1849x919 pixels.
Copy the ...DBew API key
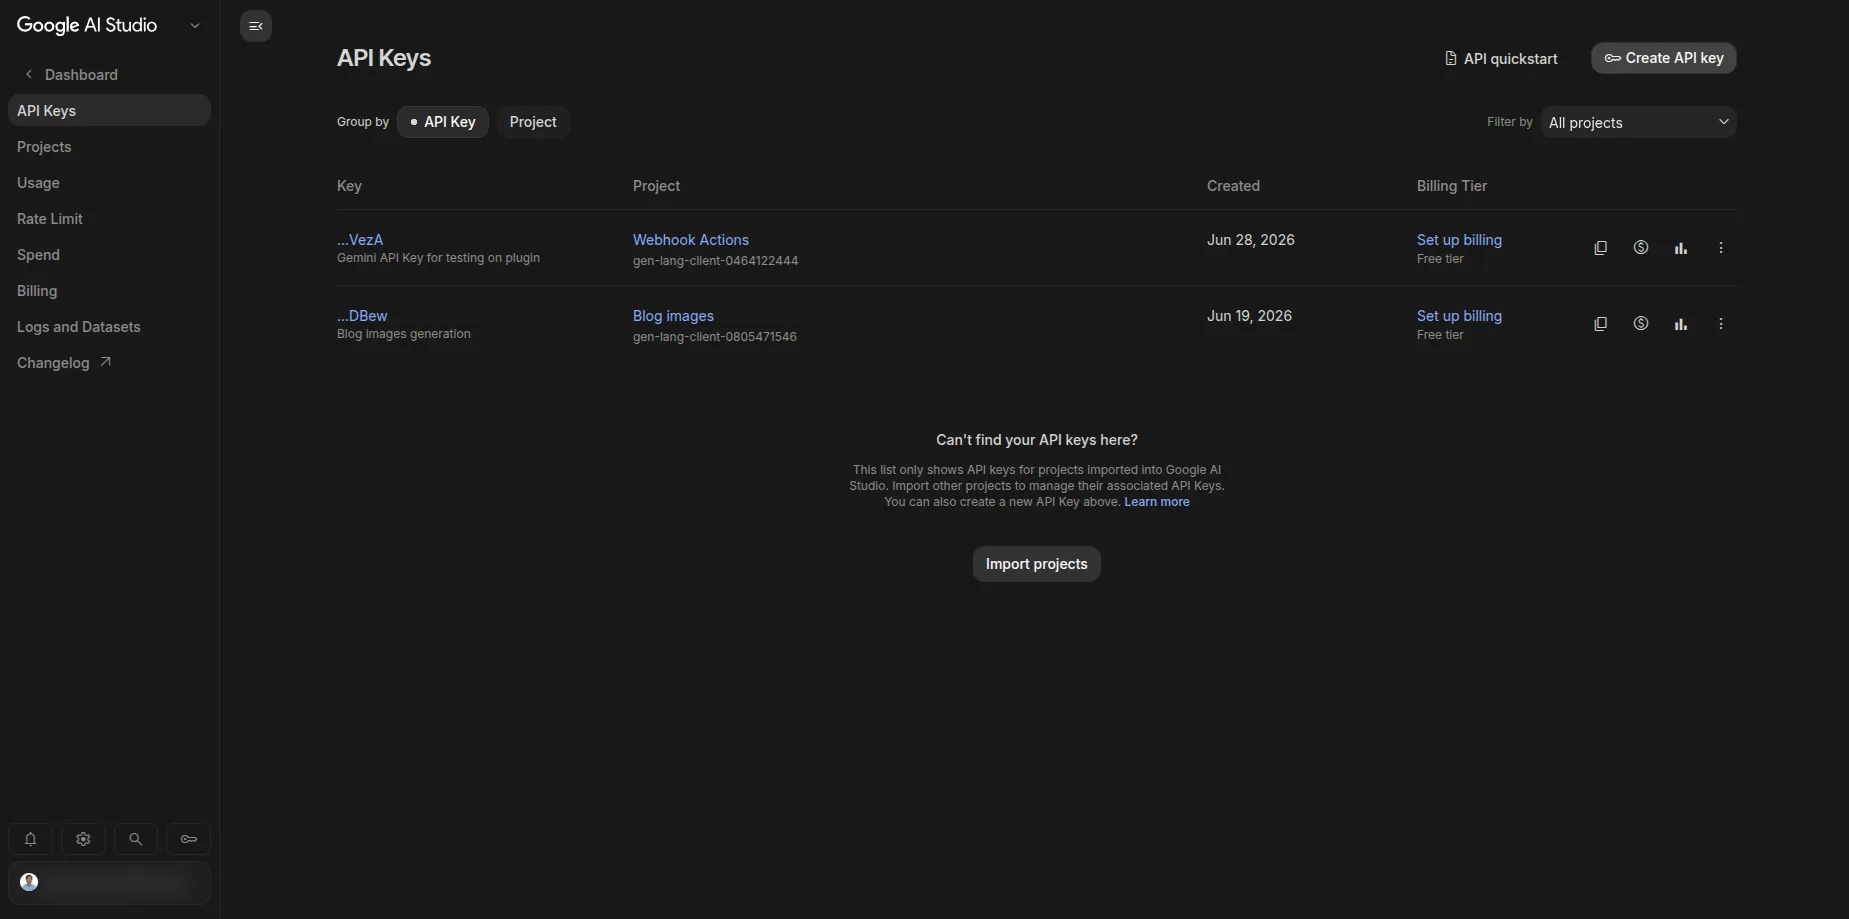click(x=1600, y=324)
